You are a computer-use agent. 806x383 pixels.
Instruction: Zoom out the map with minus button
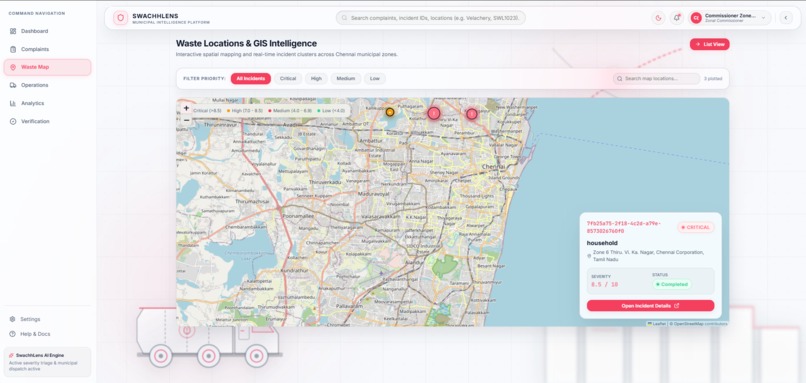[187, 120]
